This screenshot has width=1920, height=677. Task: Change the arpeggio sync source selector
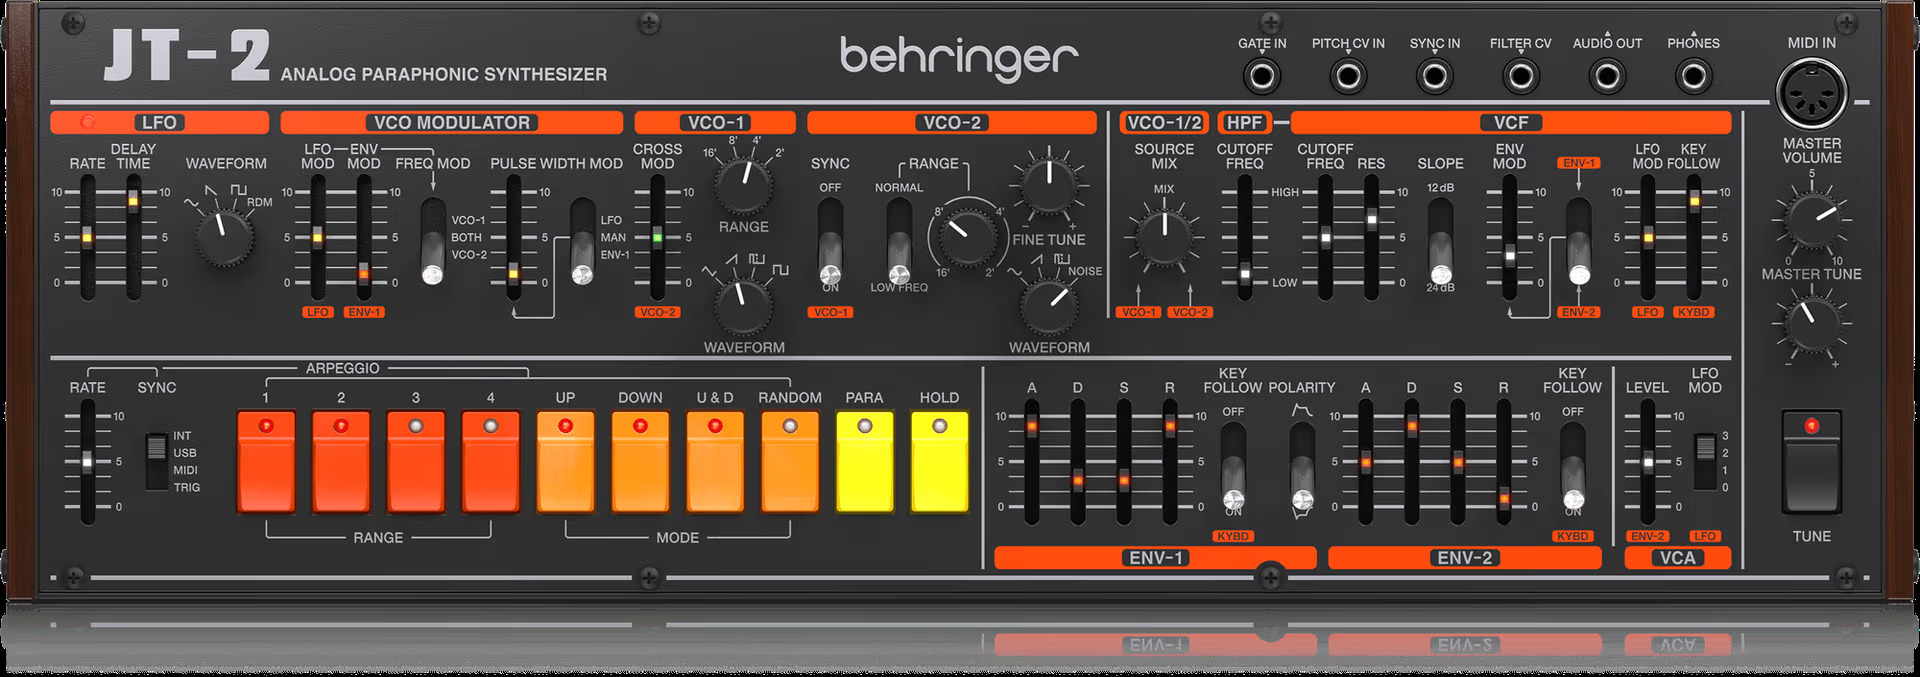pyautogui.click(x=156, y=460)
